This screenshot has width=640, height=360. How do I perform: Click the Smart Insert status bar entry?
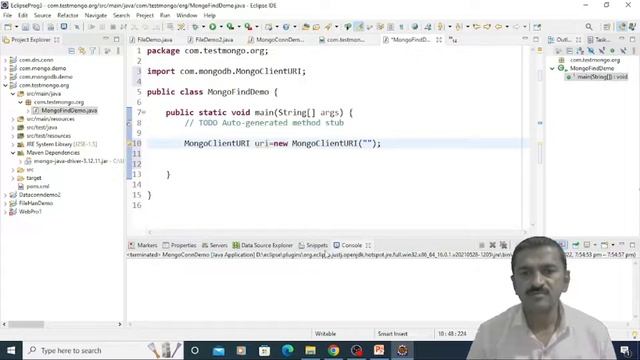(x=393, y=333)
